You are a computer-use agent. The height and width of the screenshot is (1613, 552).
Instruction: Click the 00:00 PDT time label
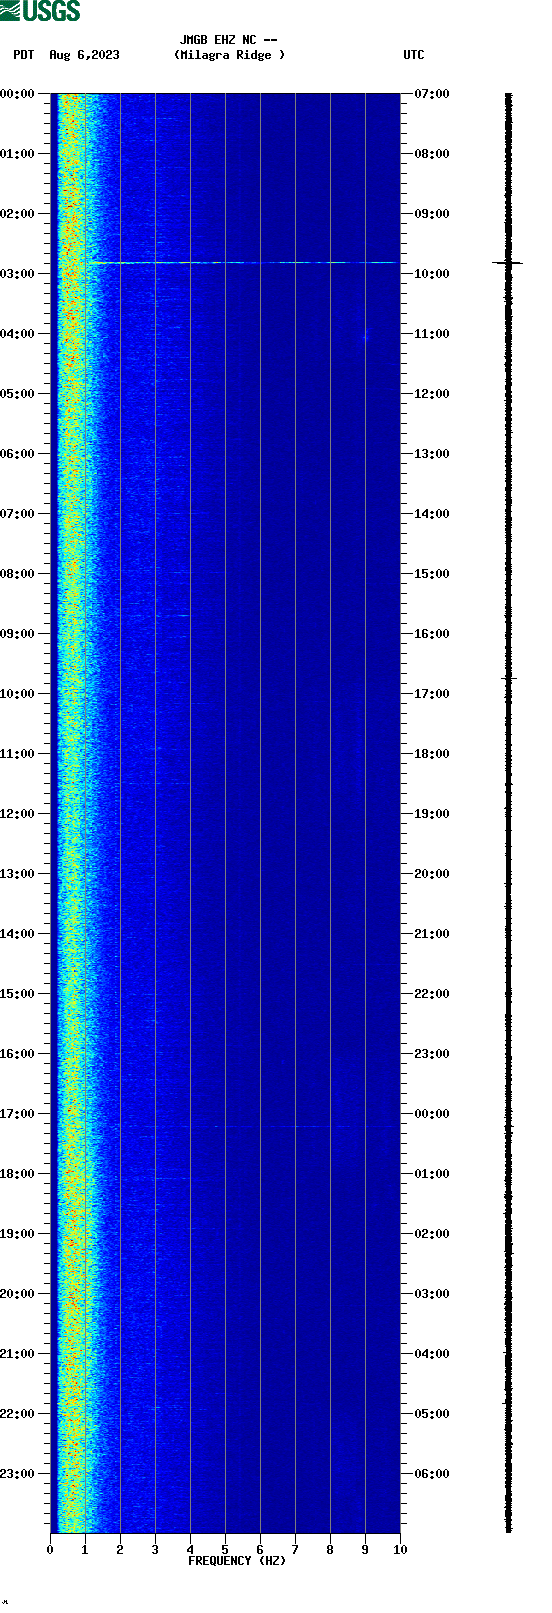[18, 94]
